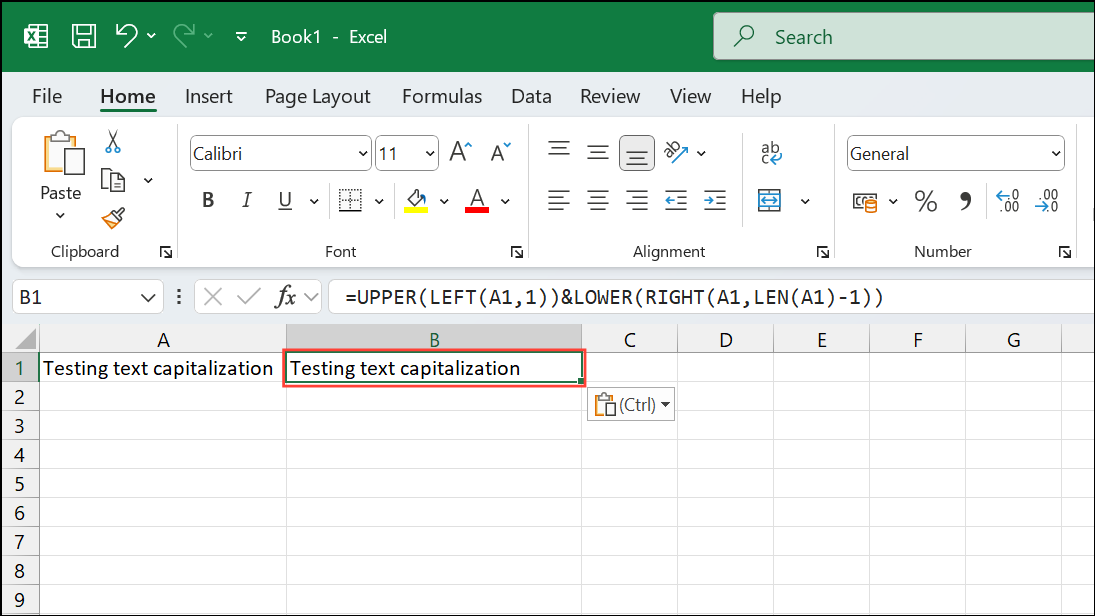Image resolution: width=1095 pixels, height=616 pixels.
Task: Switch to the Formulas ribbon tab
Action: [x=442, y=96]
